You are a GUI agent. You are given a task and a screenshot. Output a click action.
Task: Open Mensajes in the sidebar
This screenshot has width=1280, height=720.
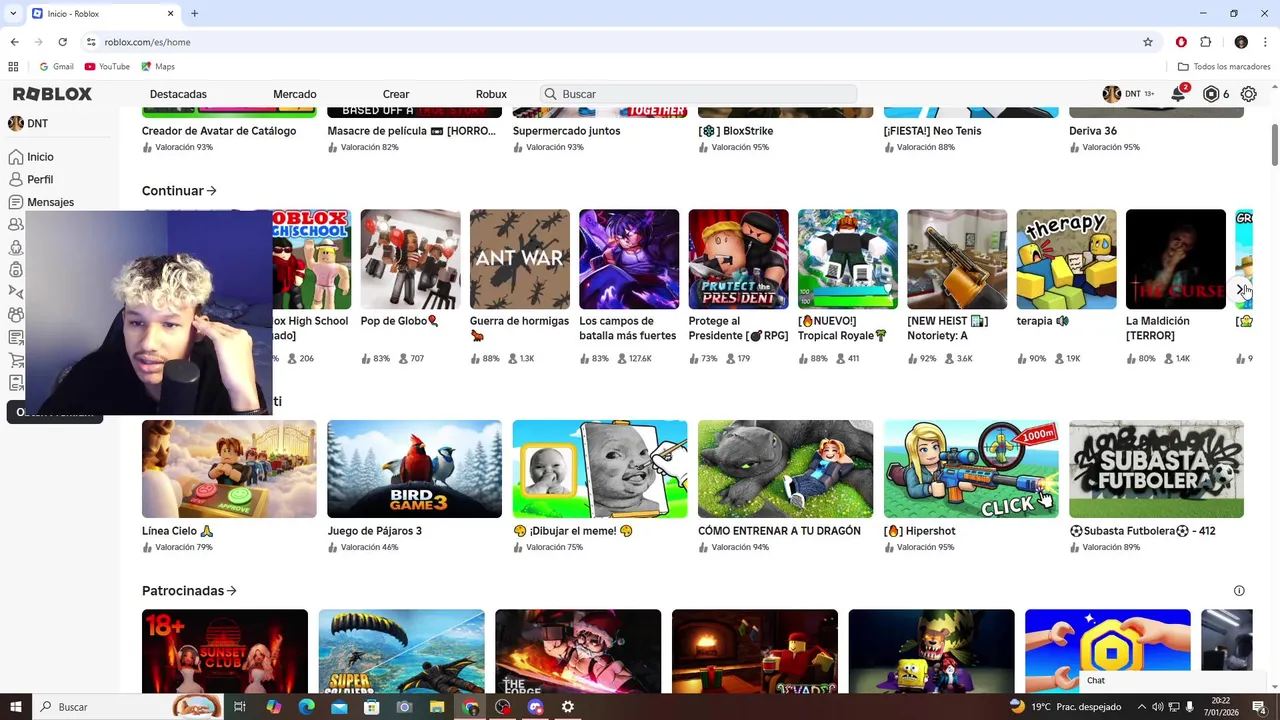pos(41,202)
